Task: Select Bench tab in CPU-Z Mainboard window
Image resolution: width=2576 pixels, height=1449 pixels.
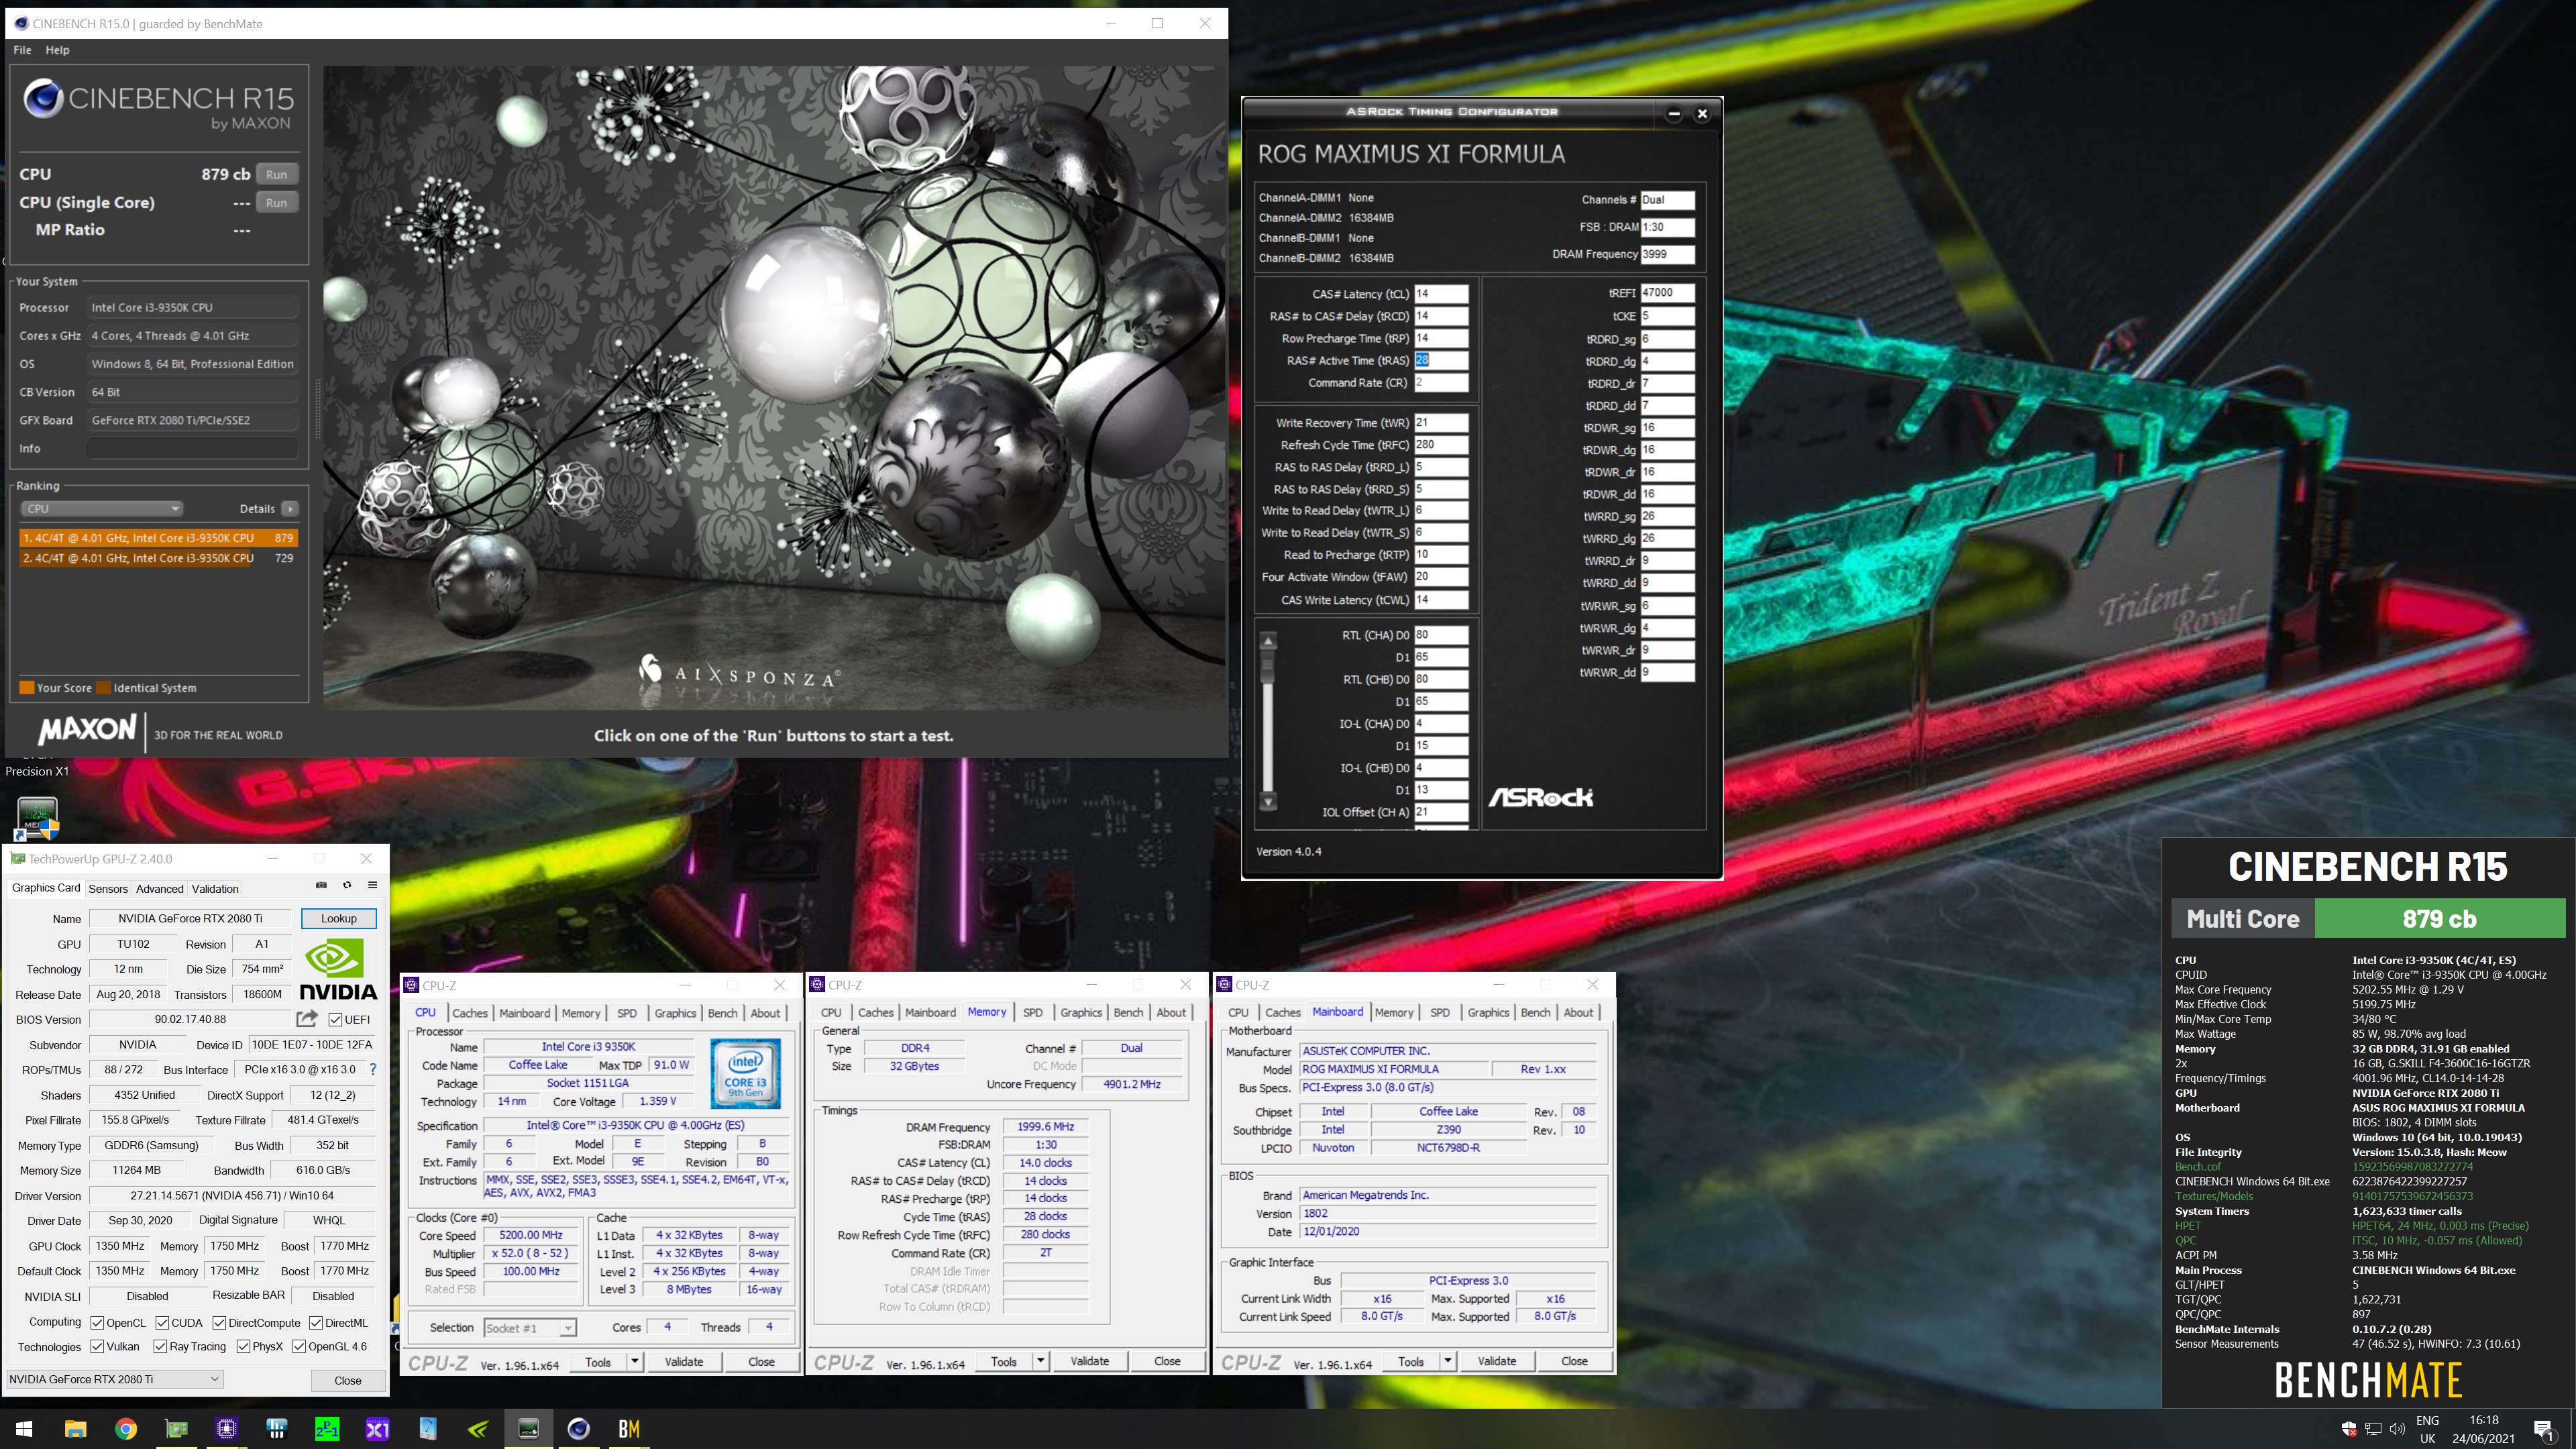Action: (1535, 1013)
